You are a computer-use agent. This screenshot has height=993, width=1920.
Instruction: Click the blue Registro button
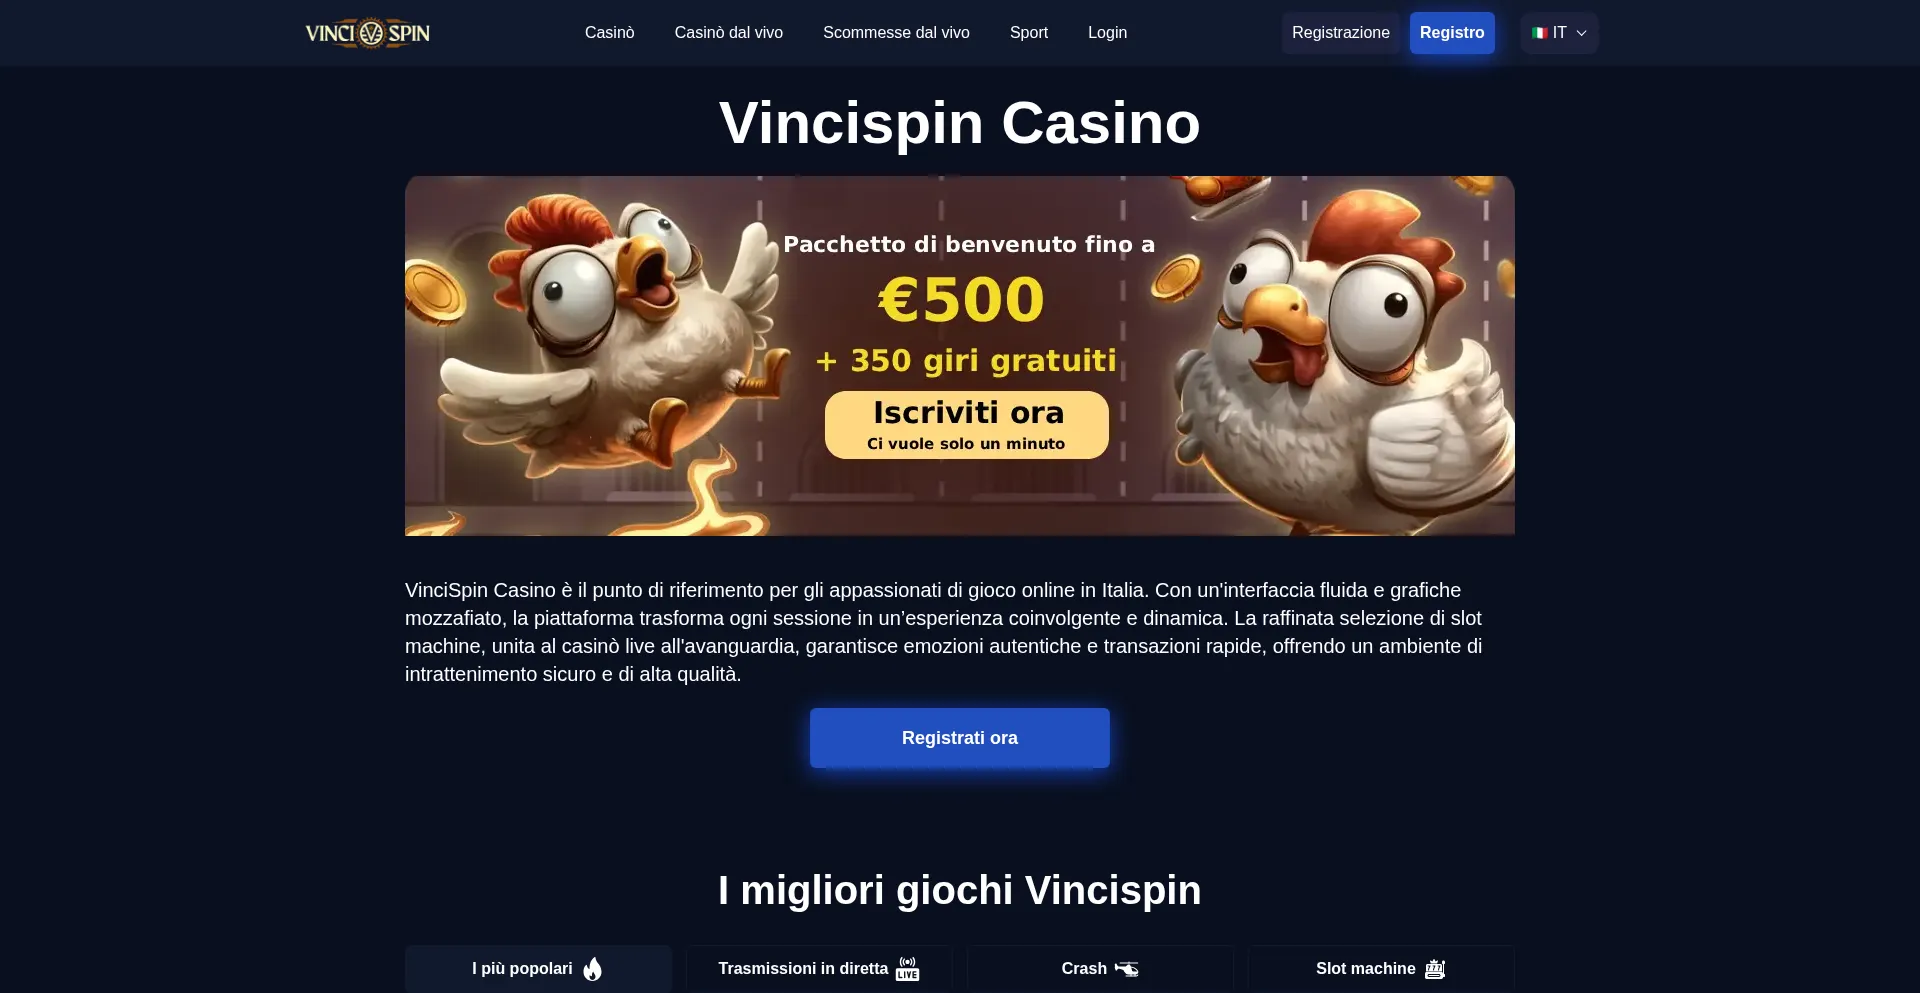[x=1452, y=33]
